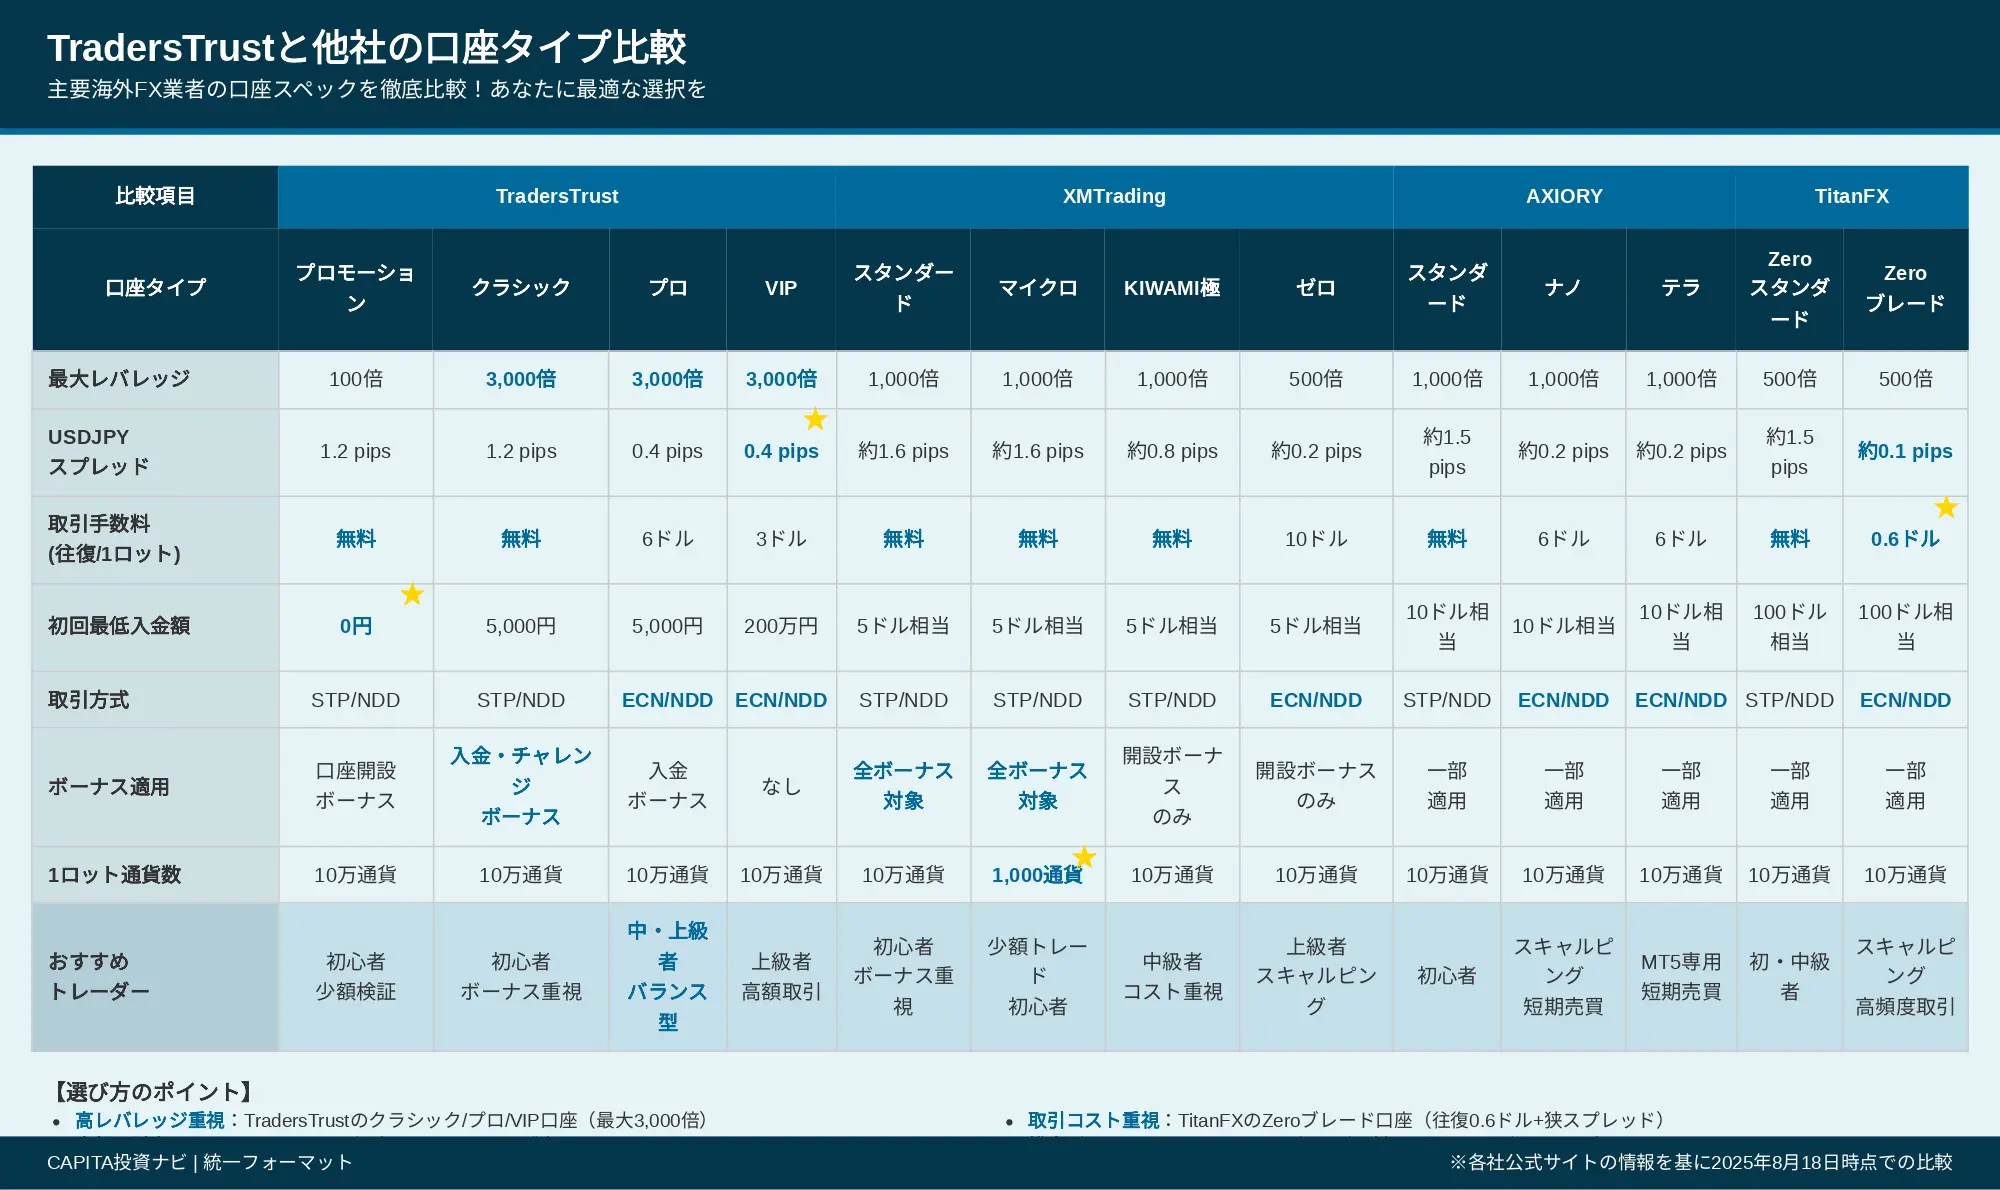The image size is (2000, 1190).
Task: Click the star icon on VIP 0.4 pips
Action: (816, 419)
